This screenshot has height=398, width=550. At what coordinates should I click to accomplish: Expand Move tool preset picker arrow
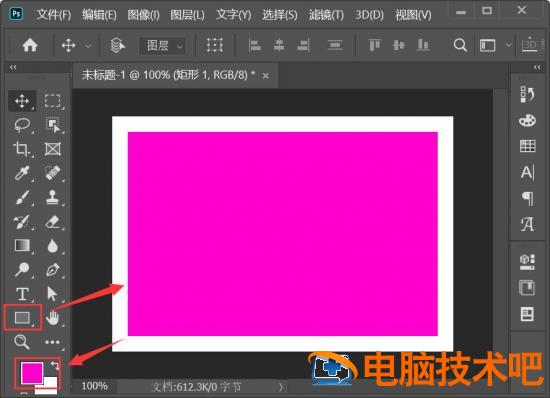pos(88,46)
